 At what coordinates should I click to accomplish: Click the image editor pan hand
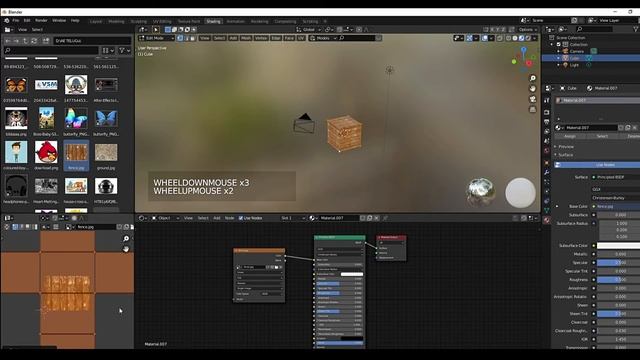point(126,249)
